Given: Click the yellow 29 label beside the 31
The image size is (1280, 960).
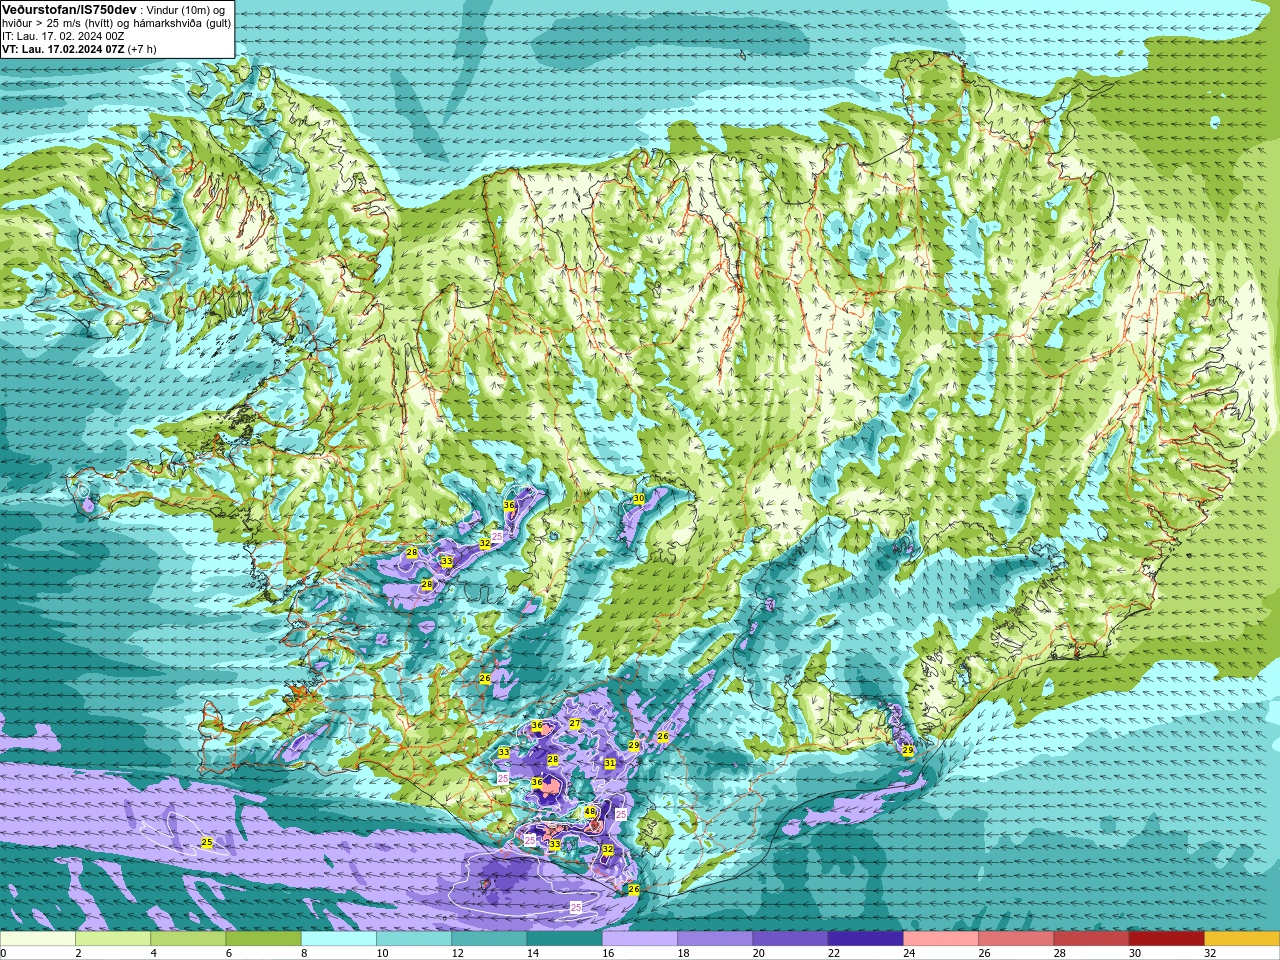Looking at the screenshot, I should point(634,745).
